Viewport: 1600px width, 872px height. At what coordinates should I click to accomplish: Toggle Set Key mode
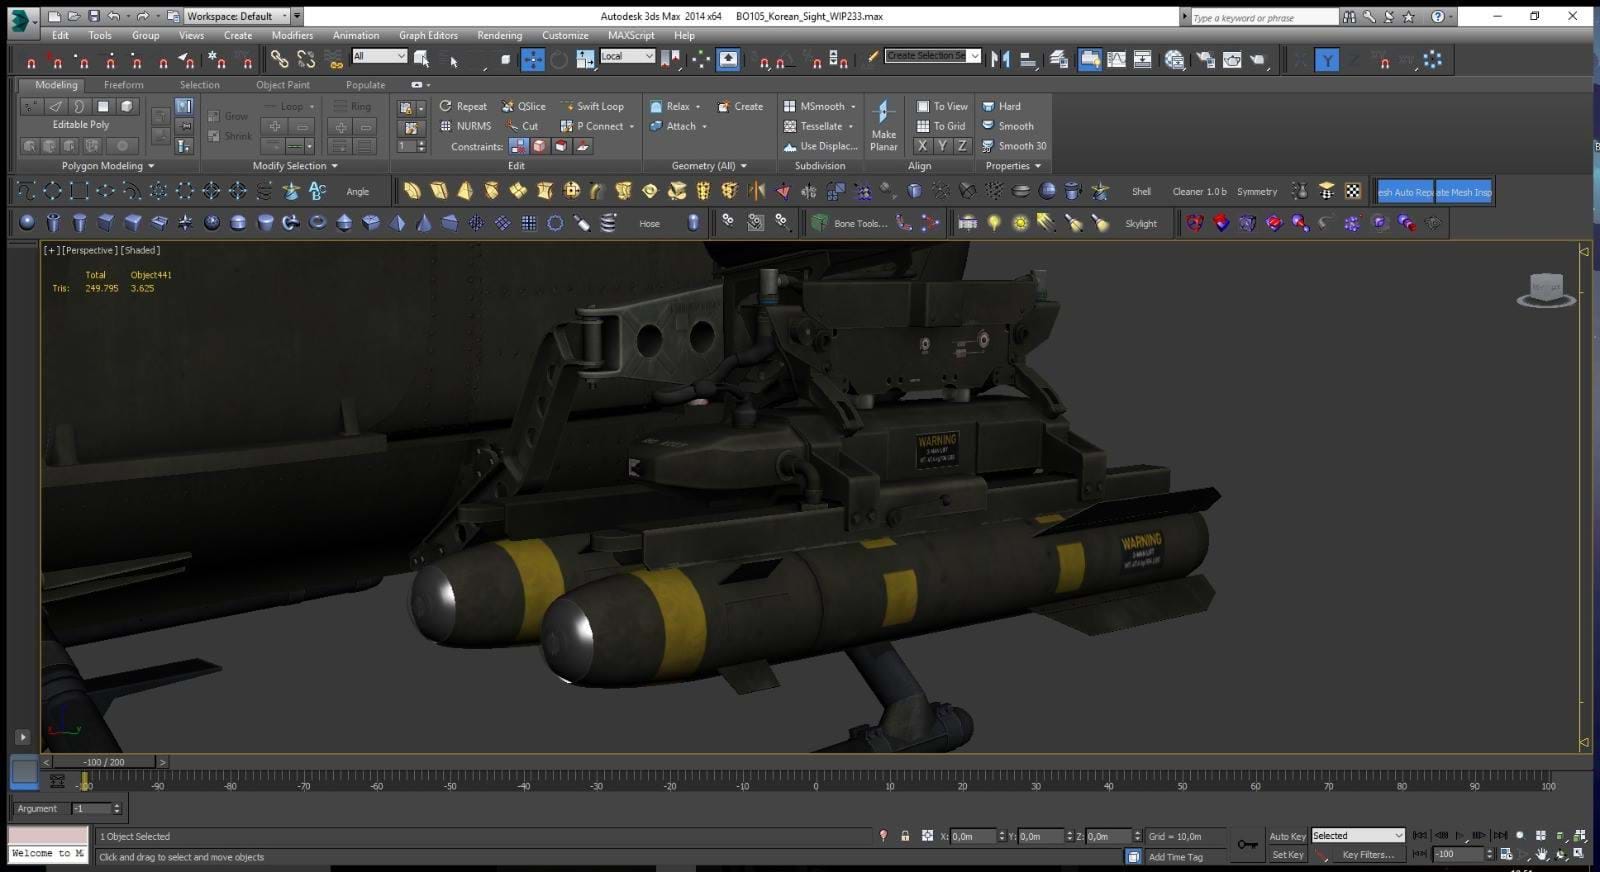[x=1287, y=855]
